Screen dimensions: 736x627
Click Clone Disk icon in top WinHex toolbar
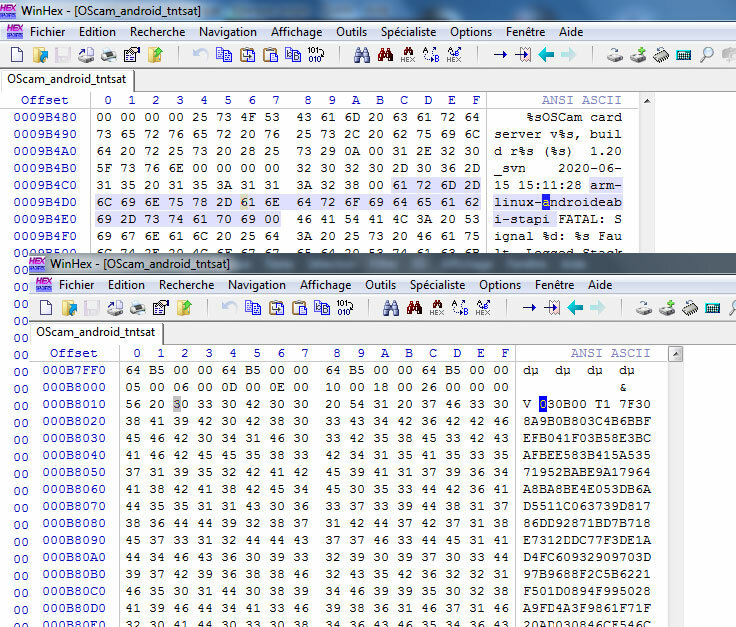pos(638,55)
